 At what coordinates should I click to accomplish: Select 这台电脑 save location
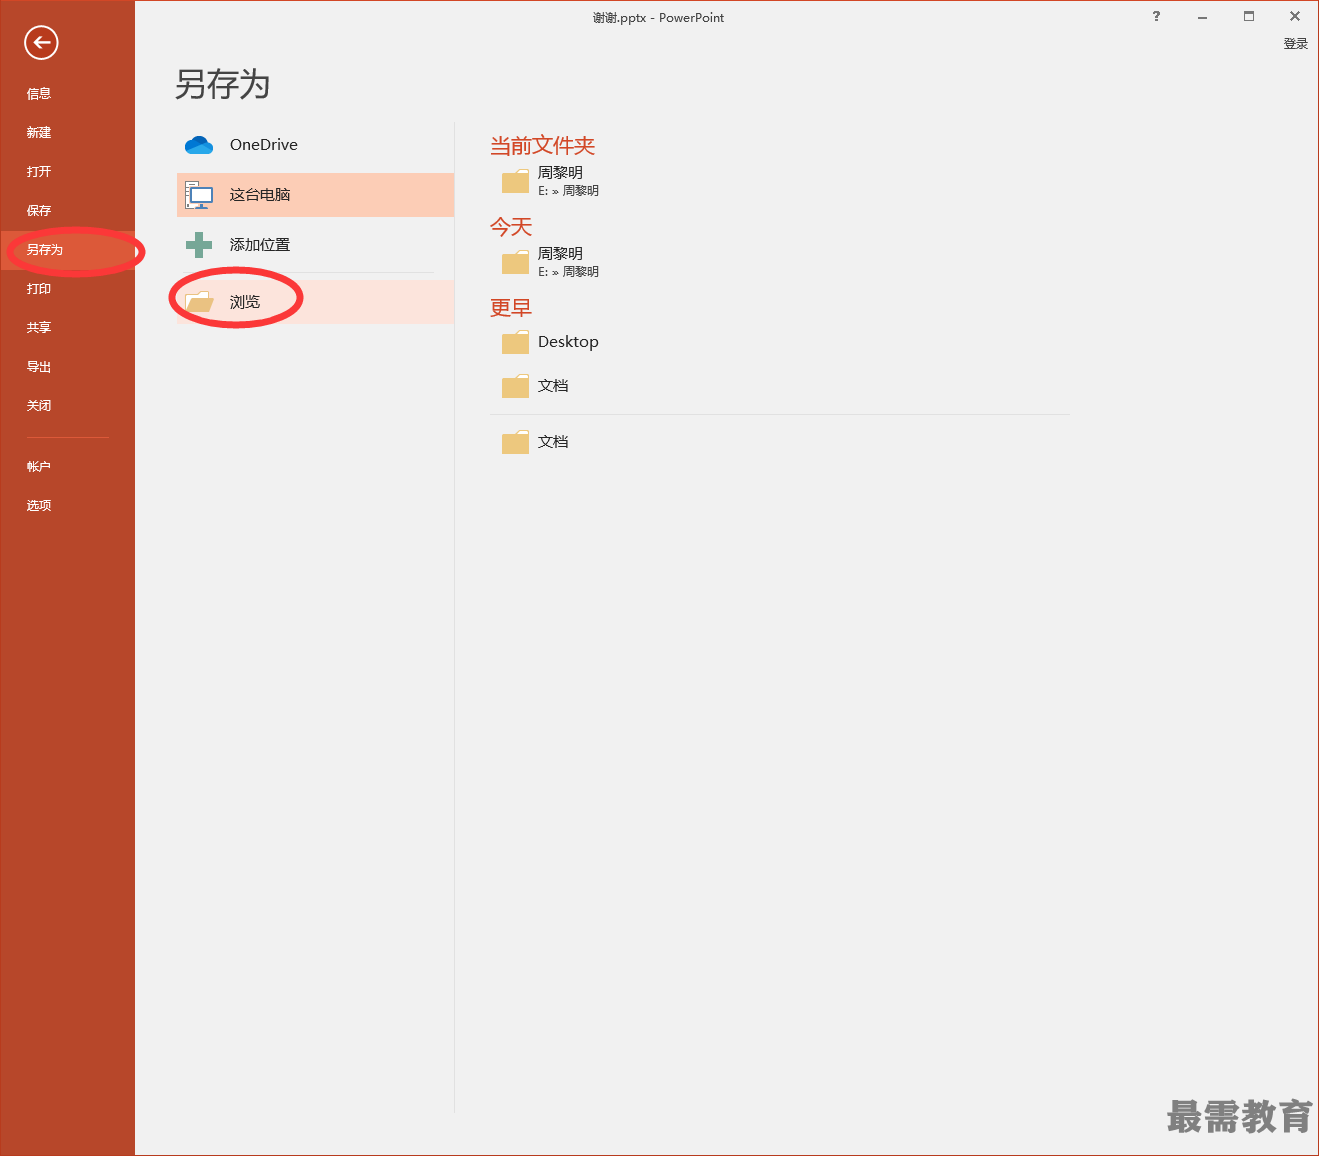point(315,195)
